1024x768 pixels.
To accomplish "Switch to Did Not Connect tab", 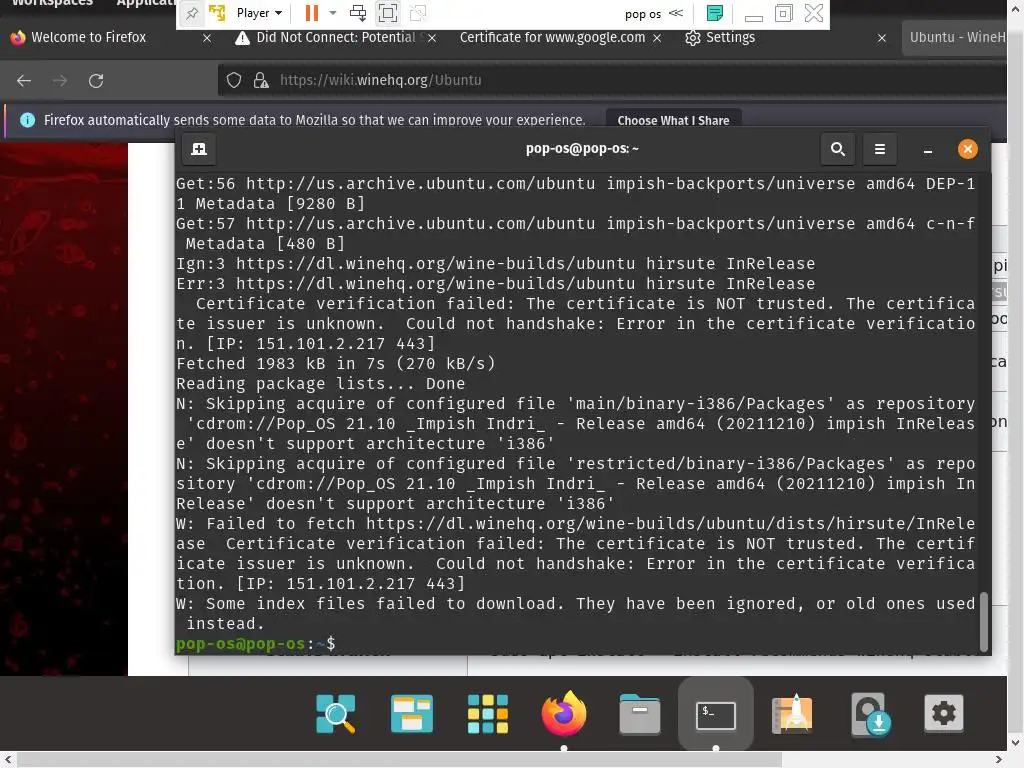I will [327, 37].
